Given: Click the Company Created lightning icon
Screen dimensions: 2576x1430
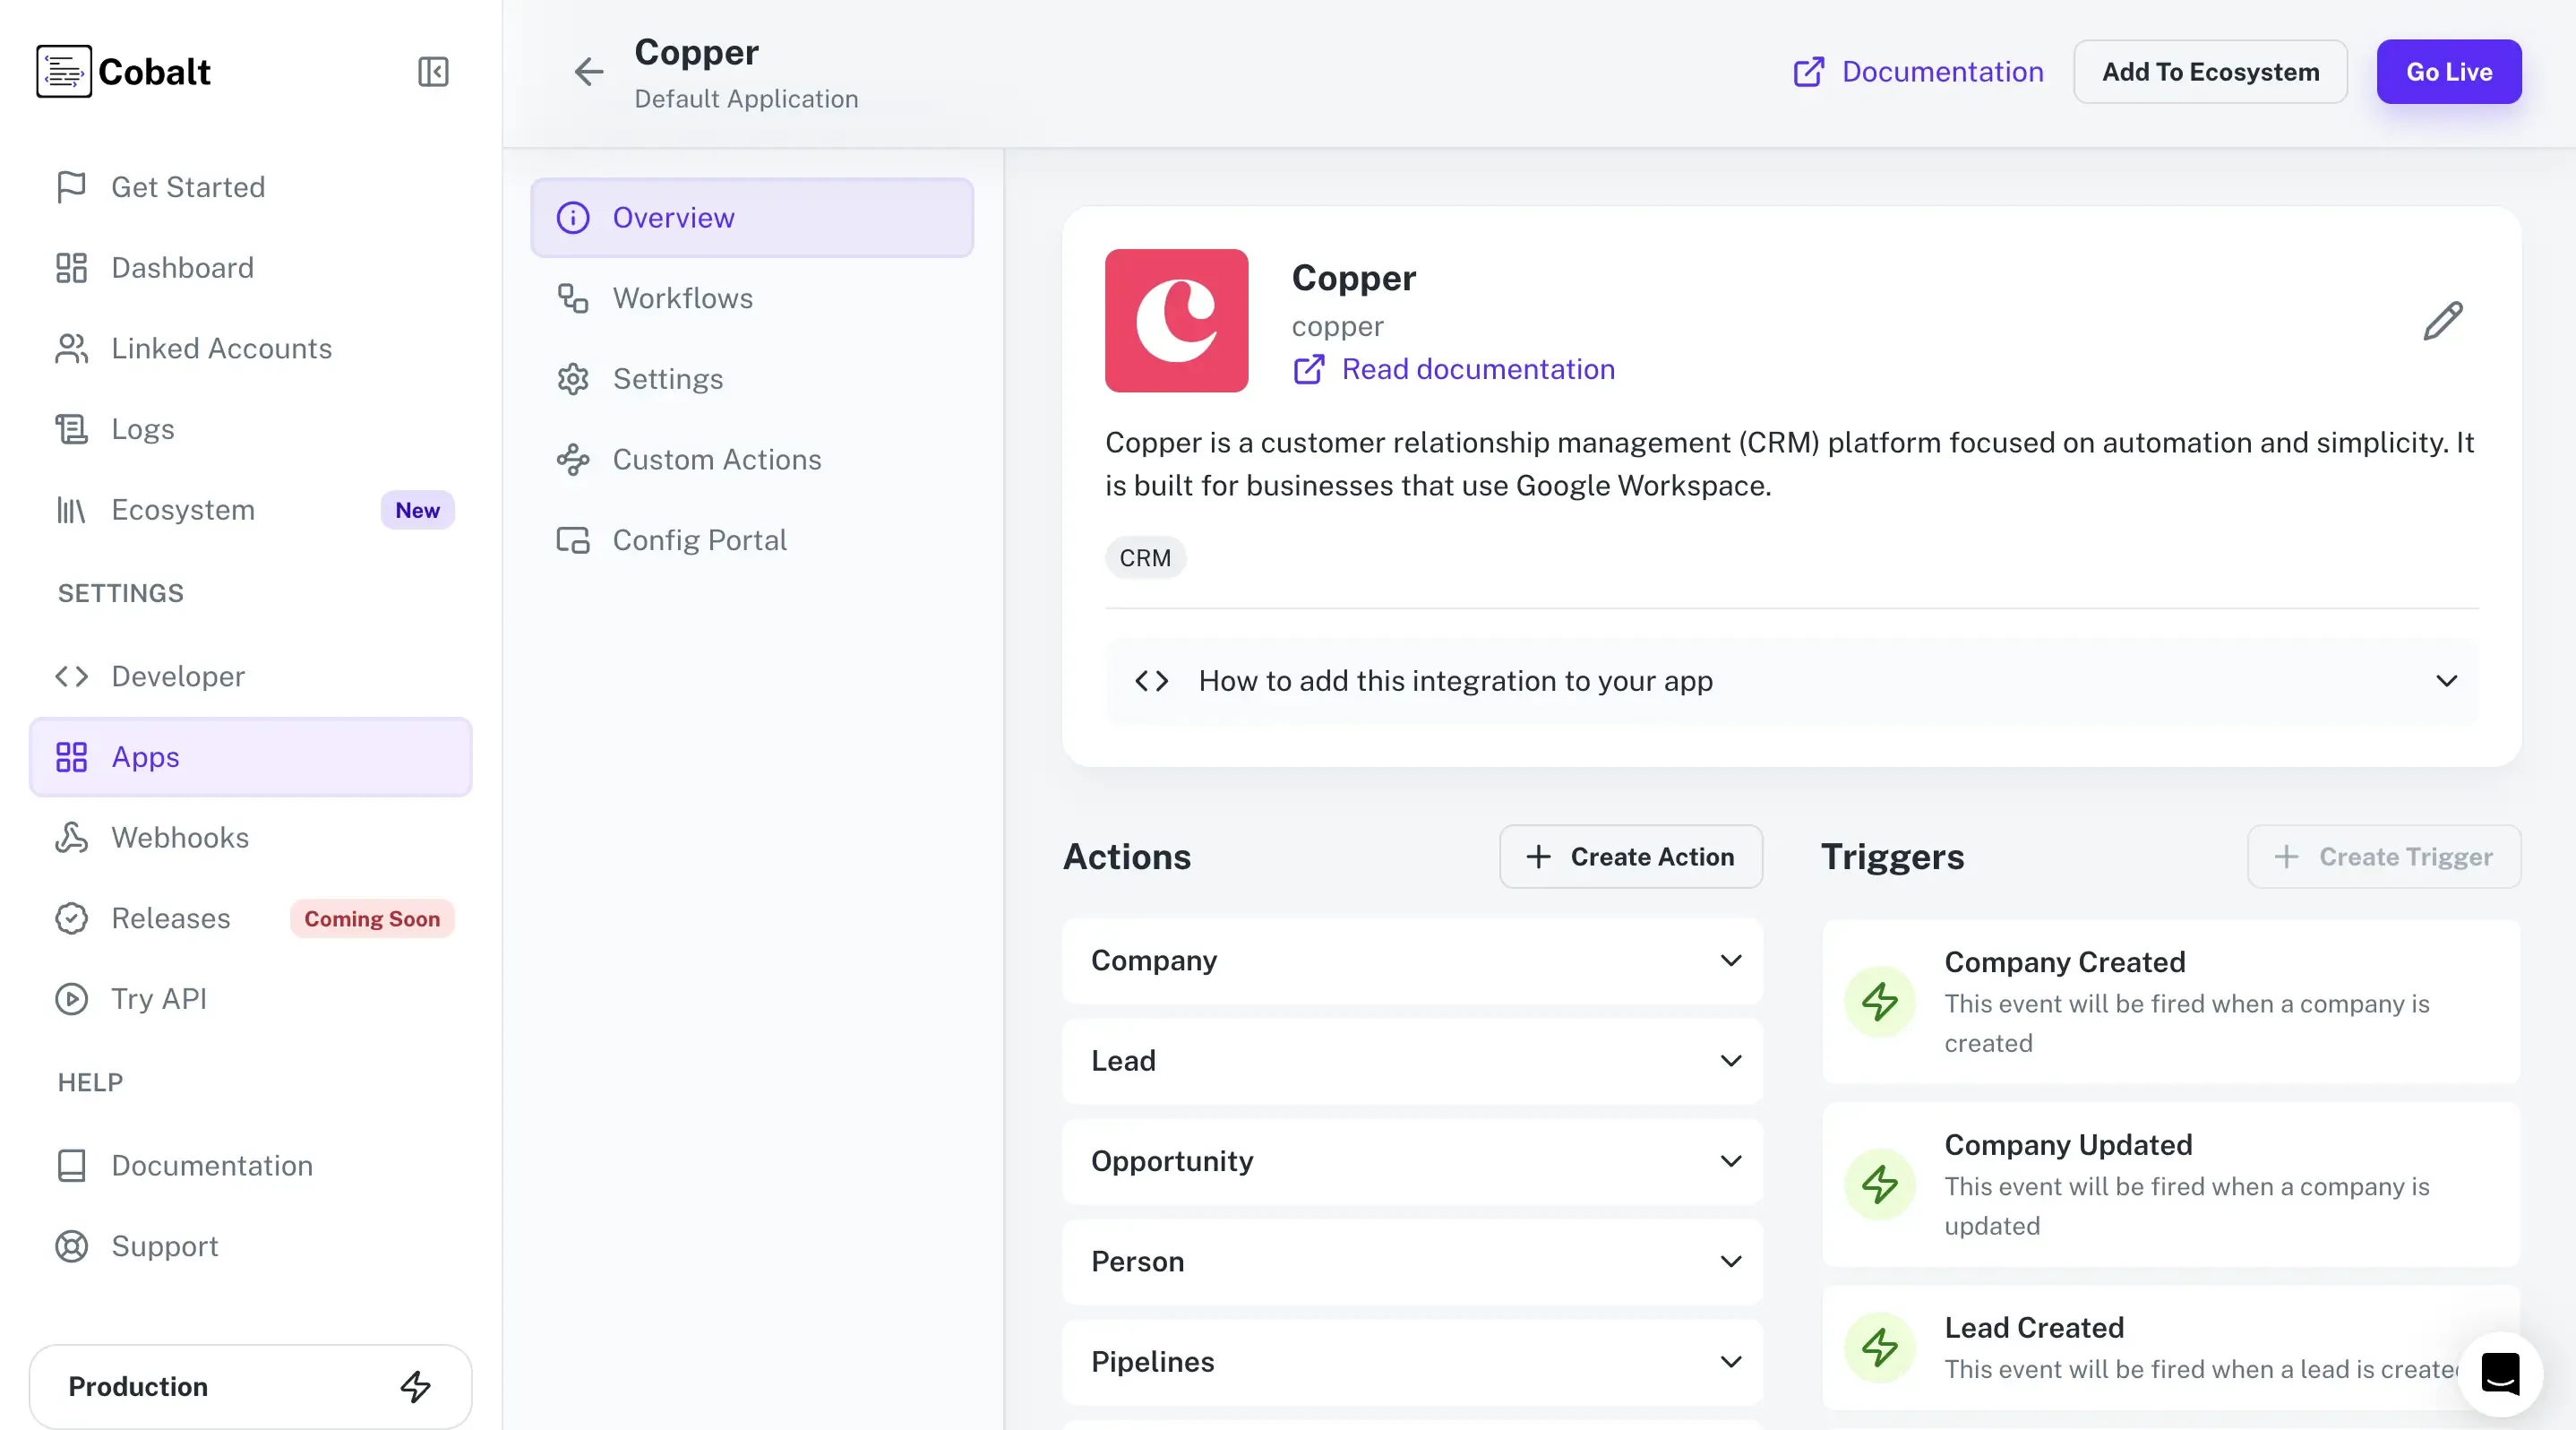Looking at the screenshot, I should point(1880,1001).
